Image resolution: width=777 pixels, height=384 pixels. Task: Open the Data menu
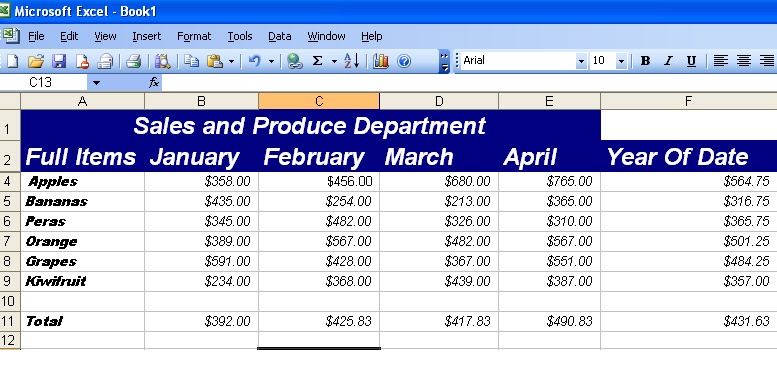279,36
